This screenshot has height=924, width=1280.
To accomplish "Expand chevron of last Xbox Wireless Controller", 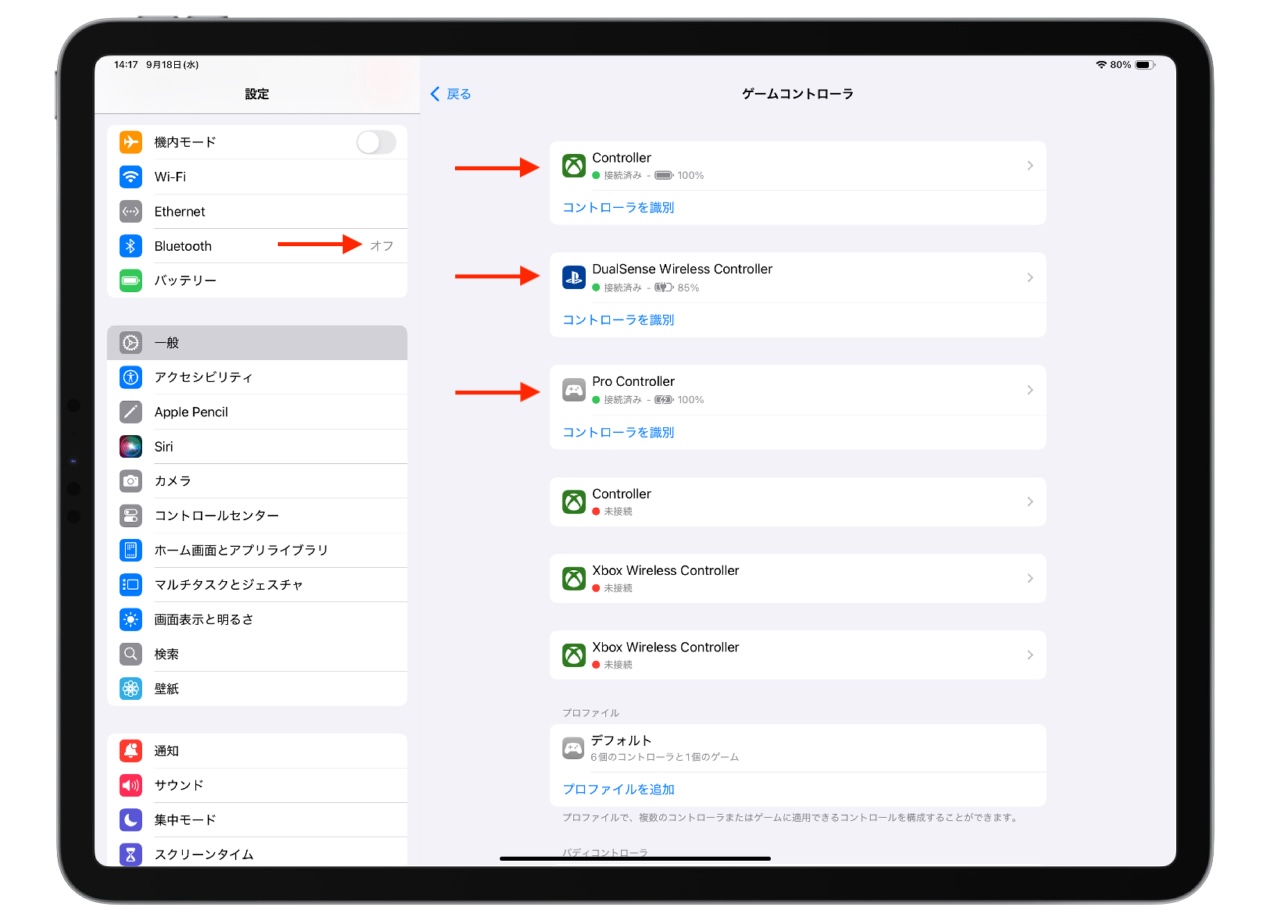I will 1030,655.
